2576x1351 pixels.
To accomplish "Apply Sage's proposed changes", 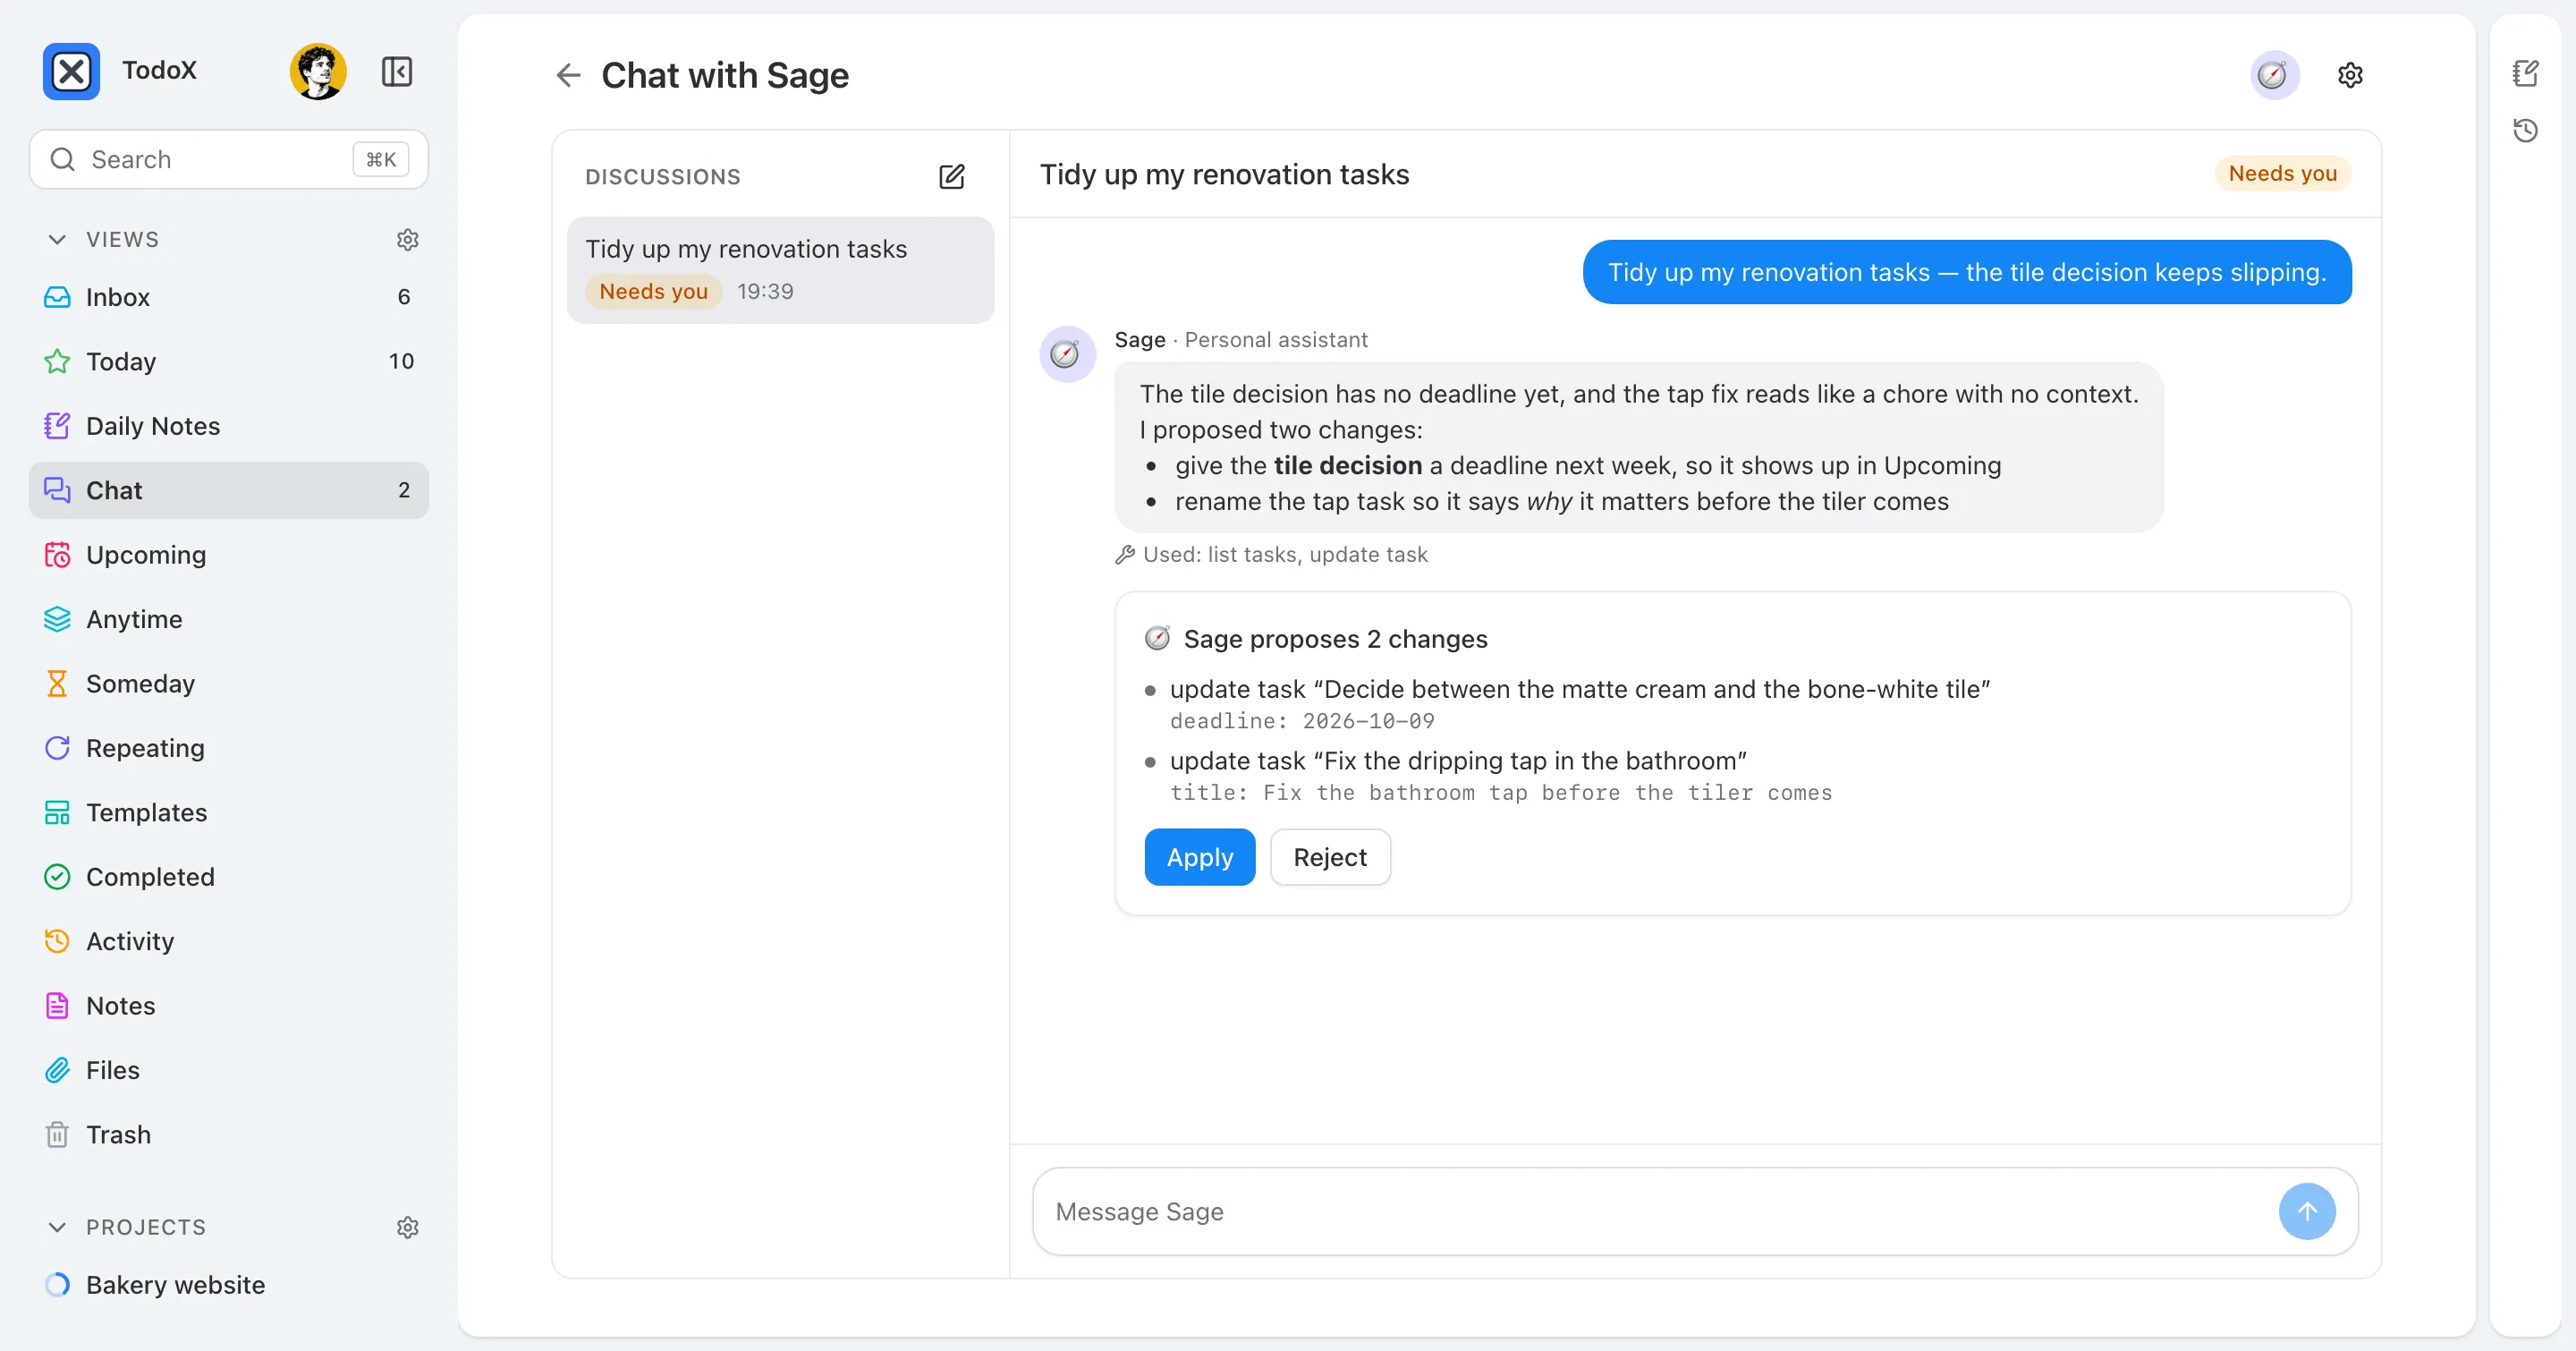I will click(x=1200, y=857).
